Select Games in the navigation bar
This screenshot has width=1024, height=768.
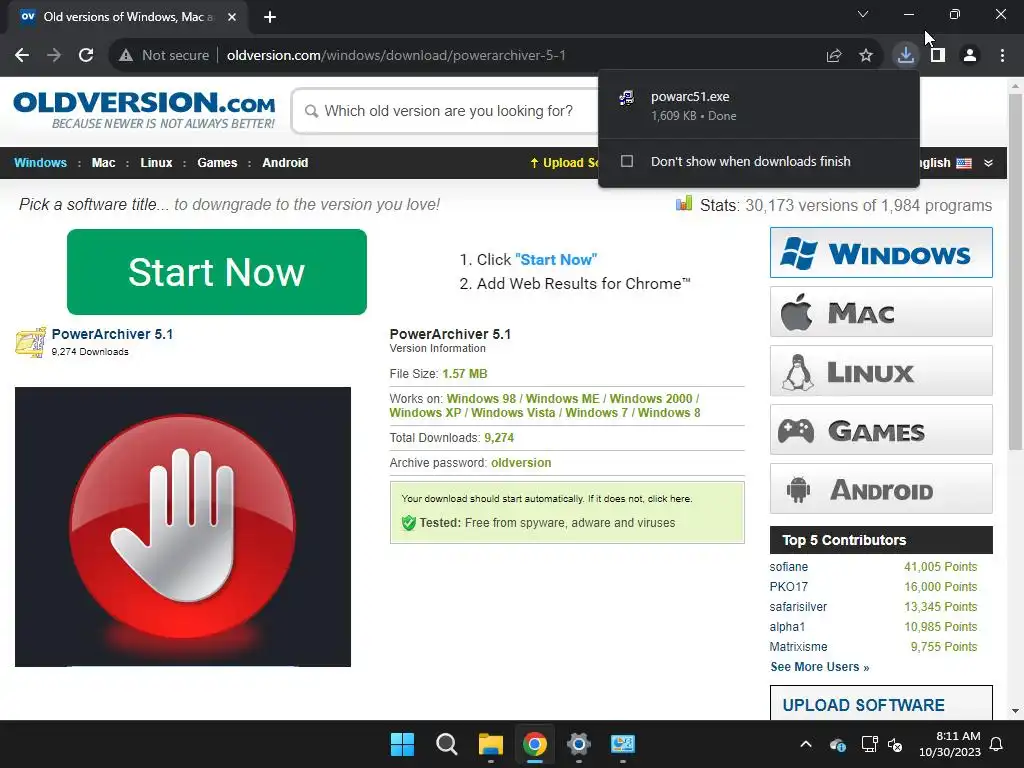click(x=217, y=163)
